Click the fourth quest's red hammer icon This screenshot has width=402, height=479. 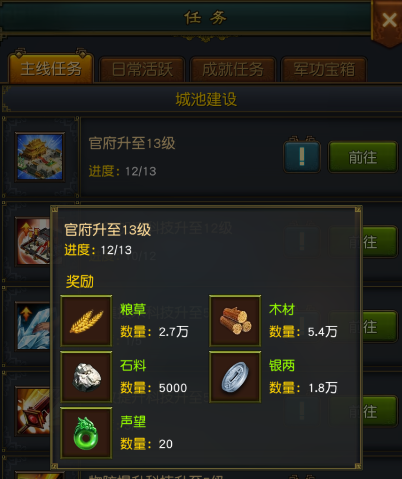pyautogui.click(x=33, y=411)
